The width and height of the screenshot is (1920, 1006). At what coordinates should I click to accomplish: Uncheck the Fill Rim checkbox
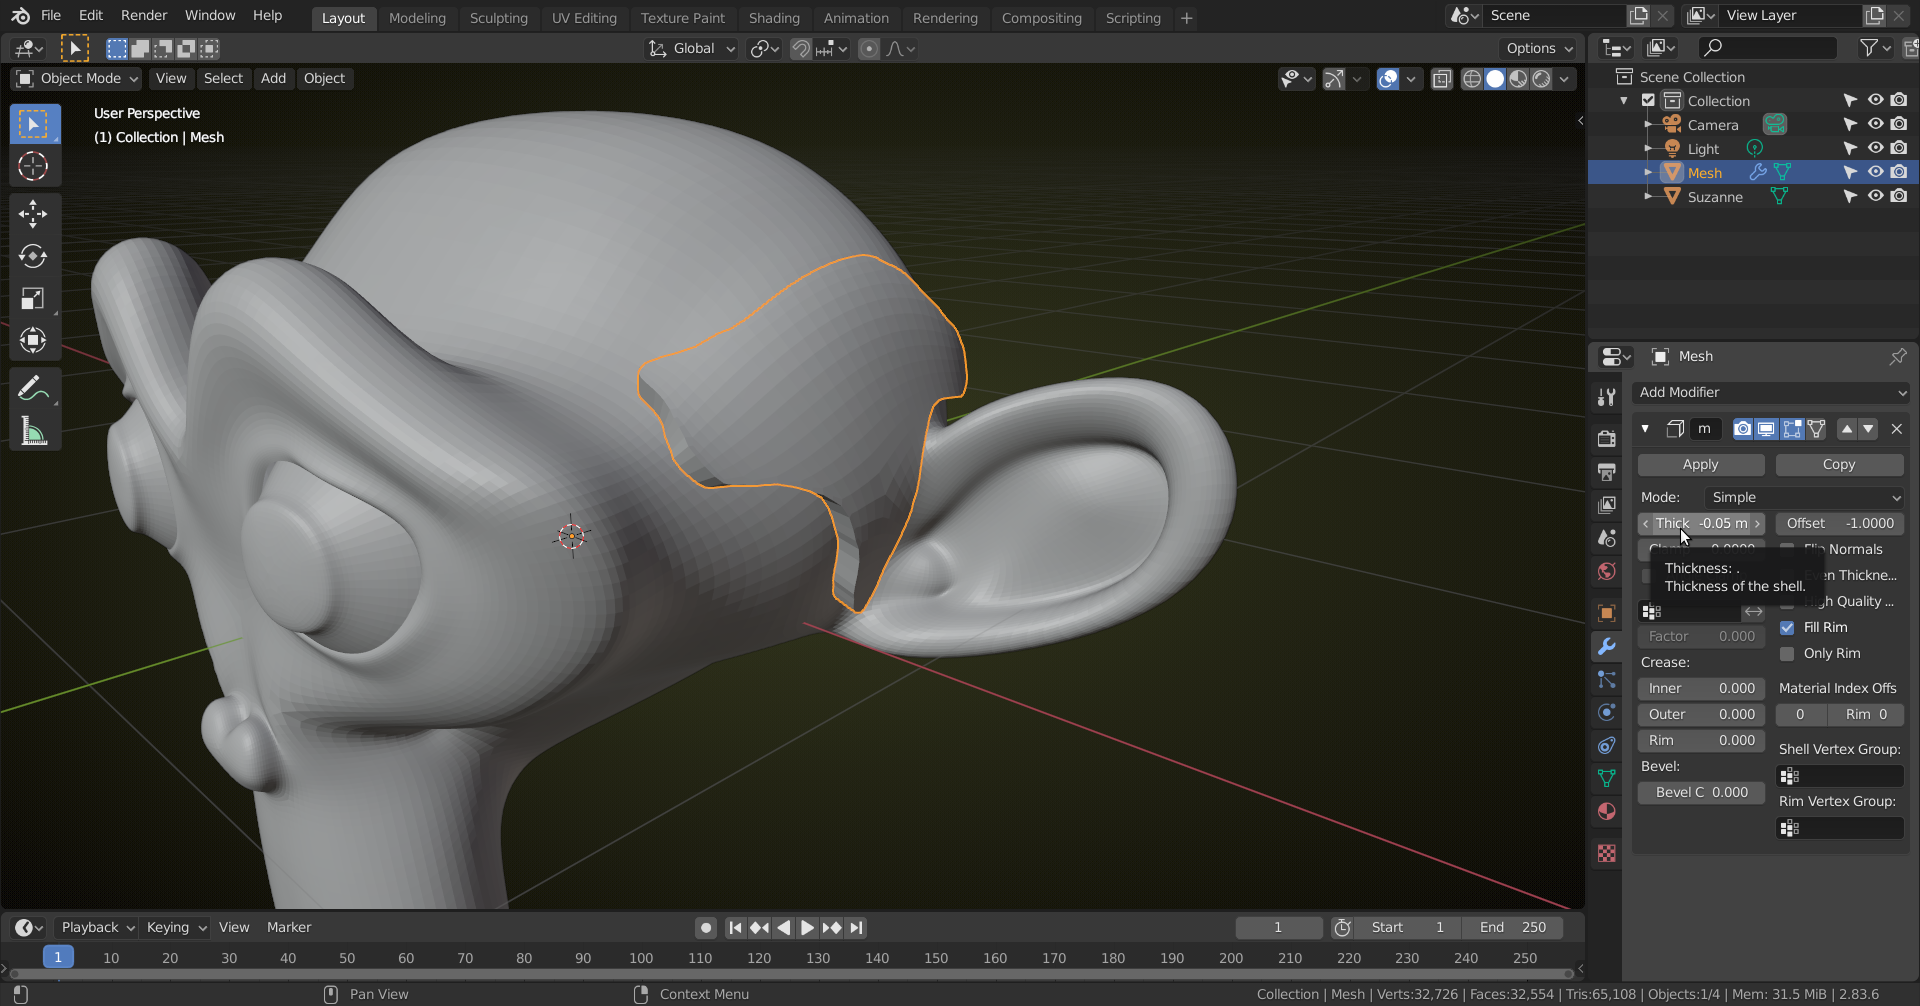click(1787, 628)
